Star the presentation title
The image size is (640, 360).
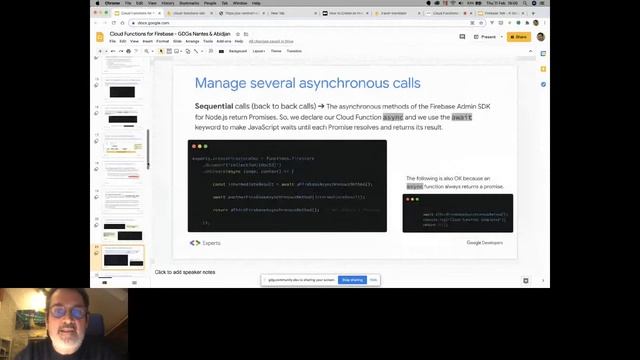pyautogui.click(x=238, y=34)
